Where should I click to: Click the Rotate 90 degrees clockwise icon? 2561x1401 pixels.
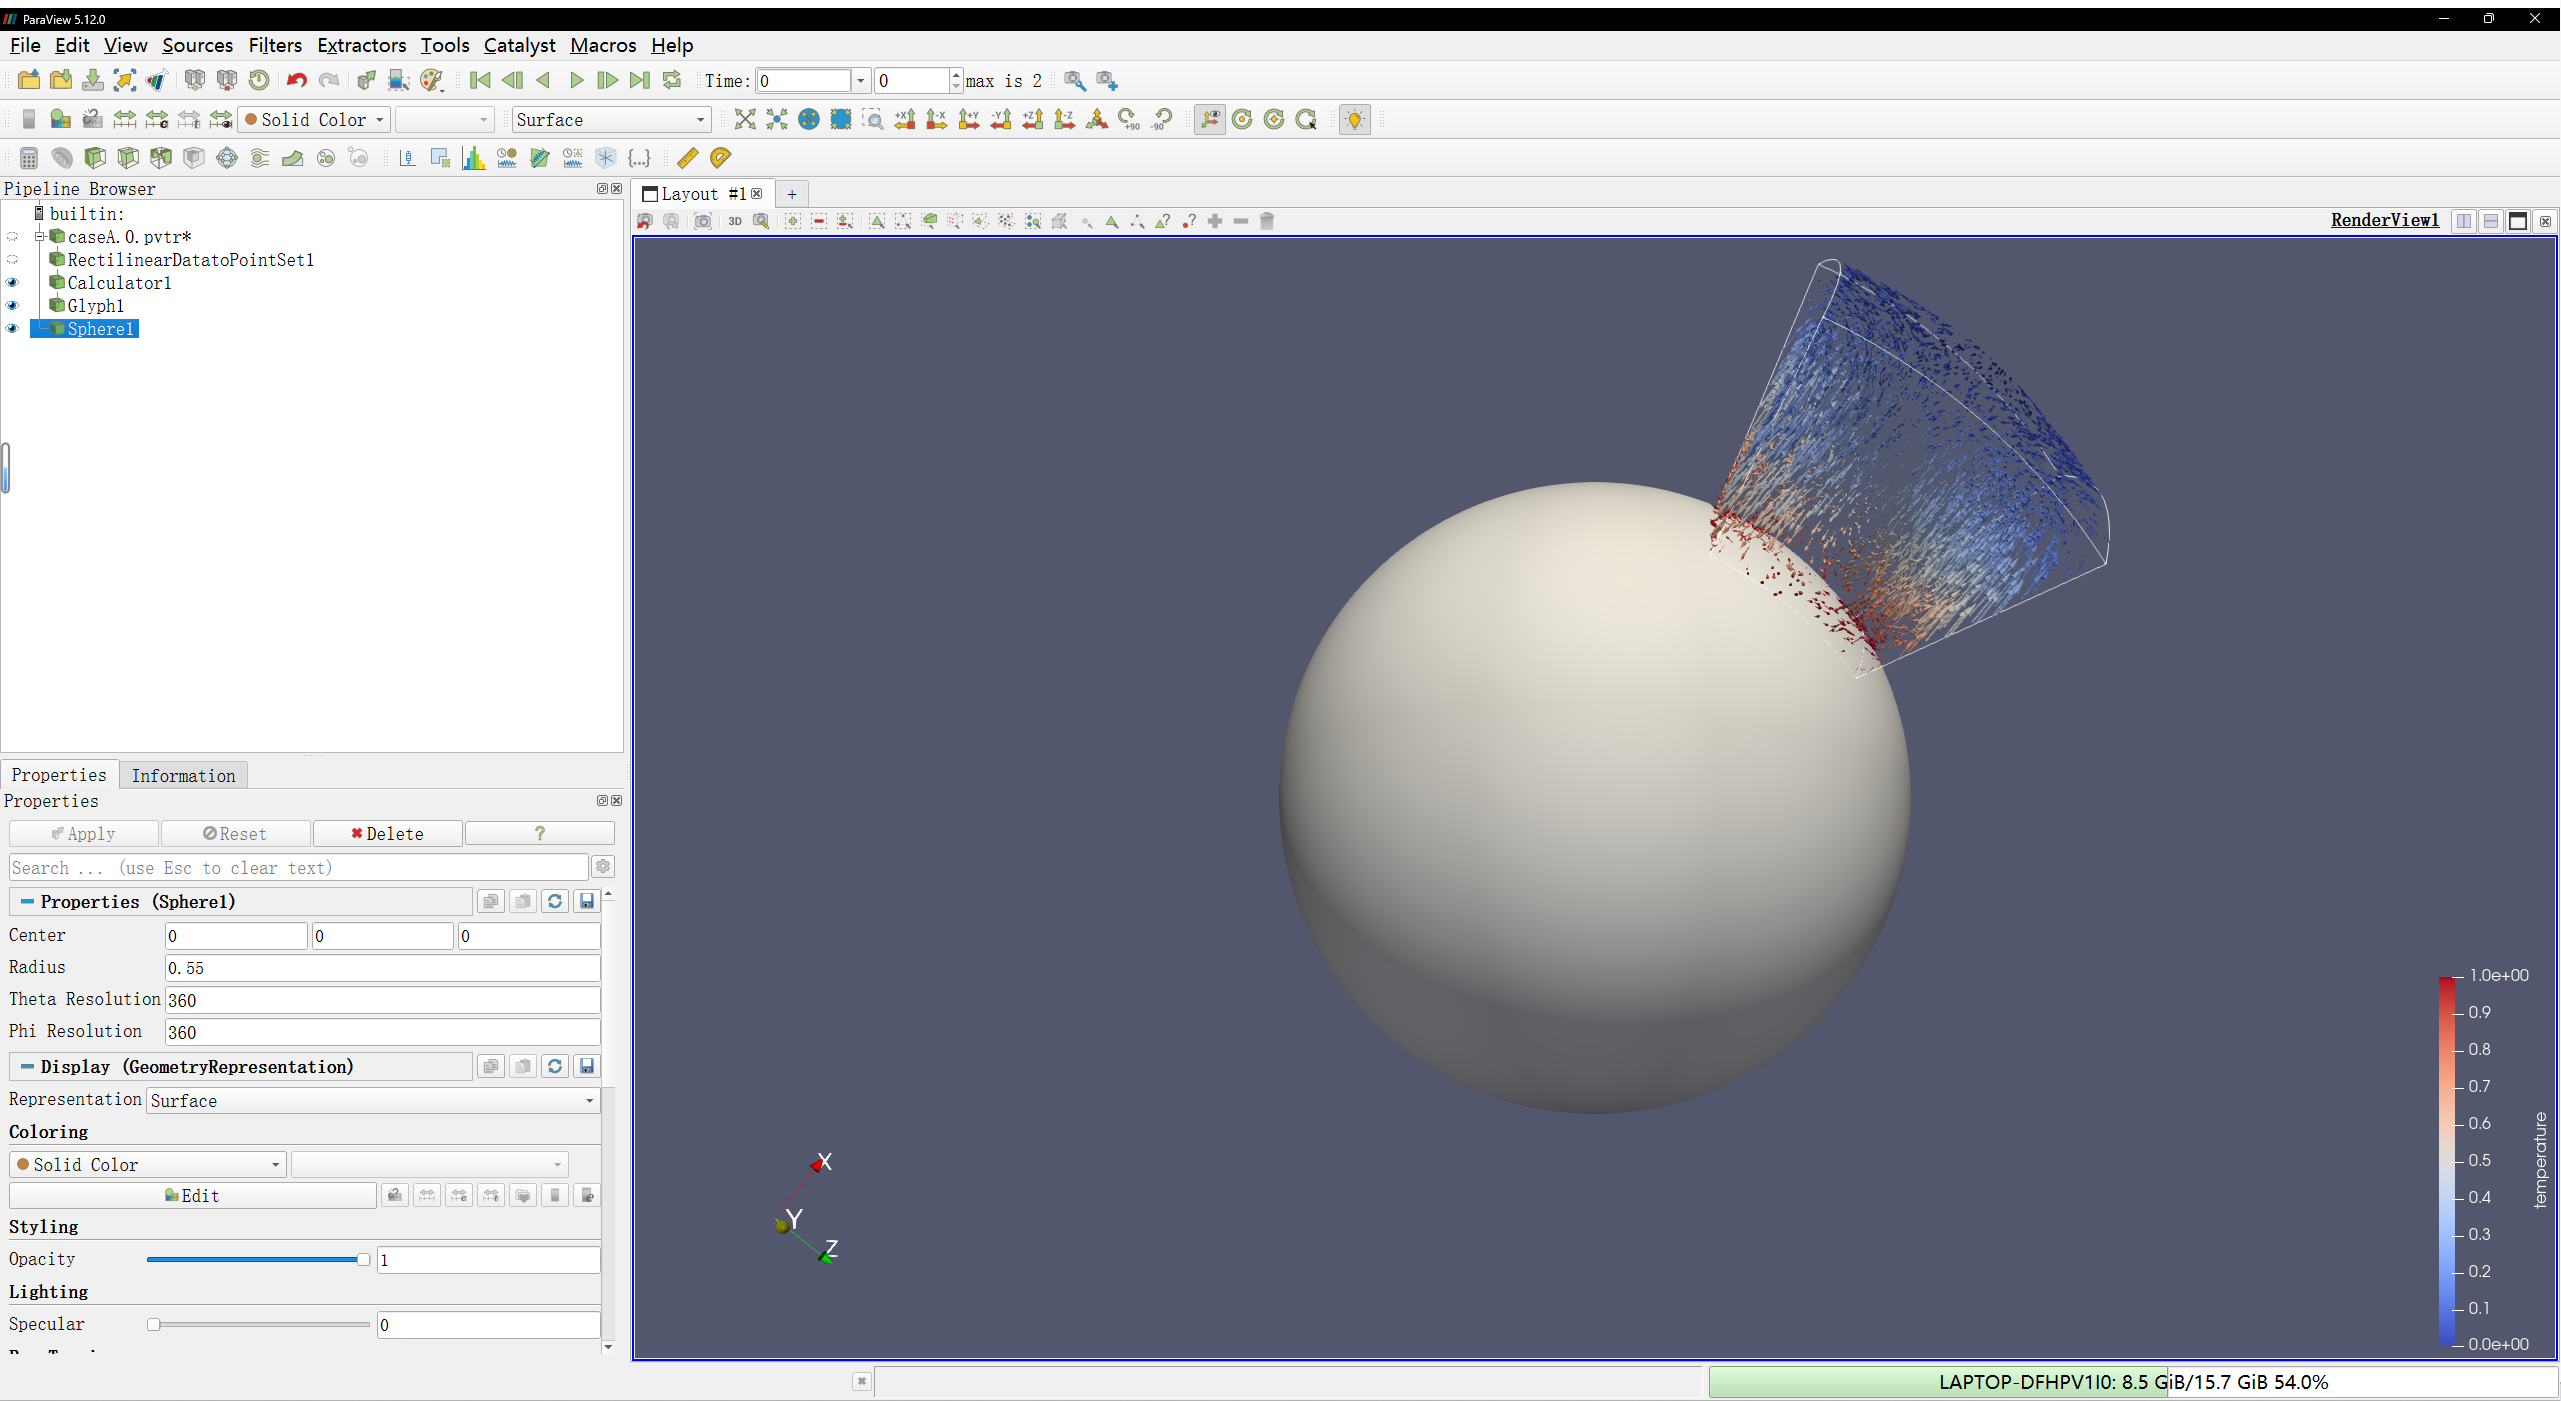click(x=1129, y=120)
